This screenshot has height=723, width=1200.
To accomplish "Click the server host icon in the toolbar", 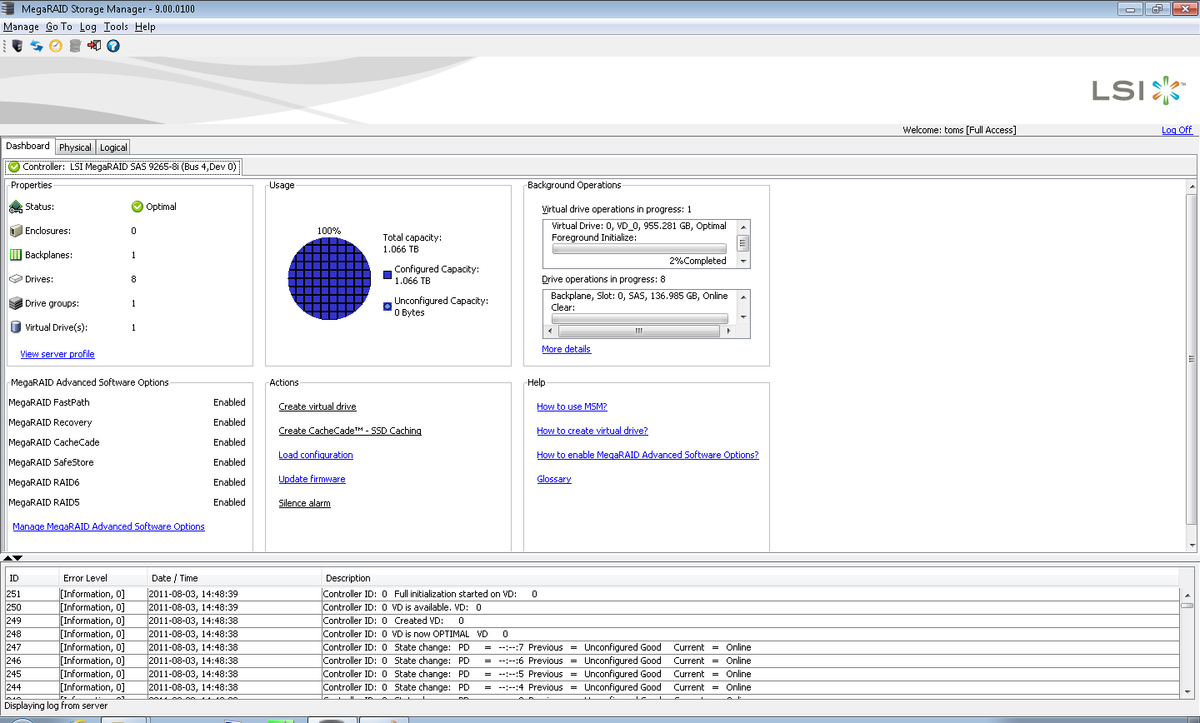I will pos(16,45).
